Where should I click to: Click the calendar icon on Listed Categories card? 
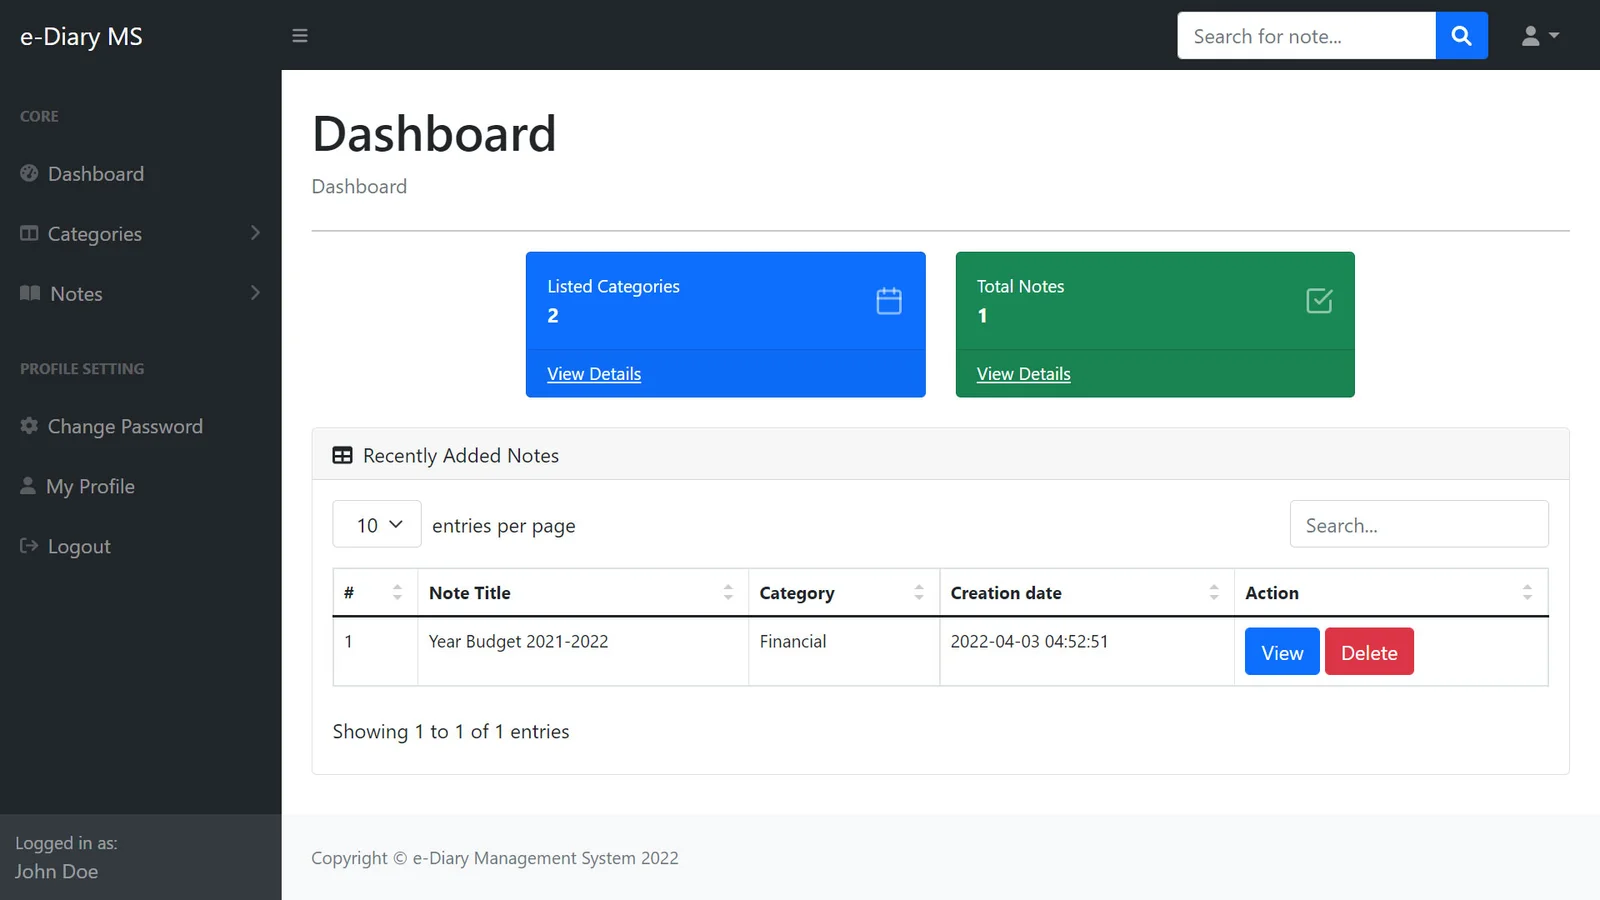[889, 301]
